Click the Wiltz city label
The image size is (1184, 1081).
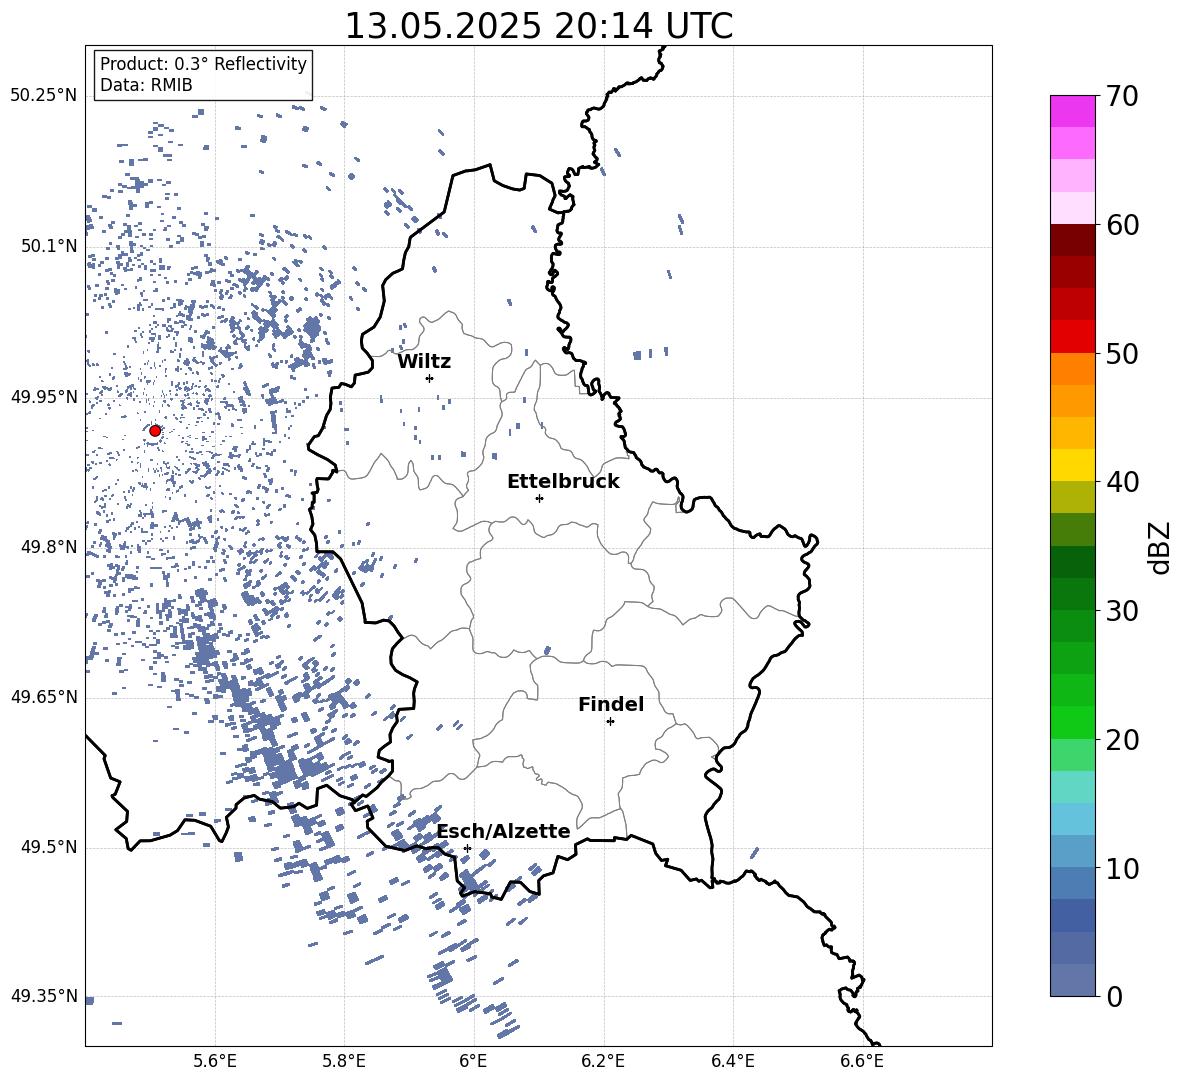pyautogui.click(x=424, y=362)
